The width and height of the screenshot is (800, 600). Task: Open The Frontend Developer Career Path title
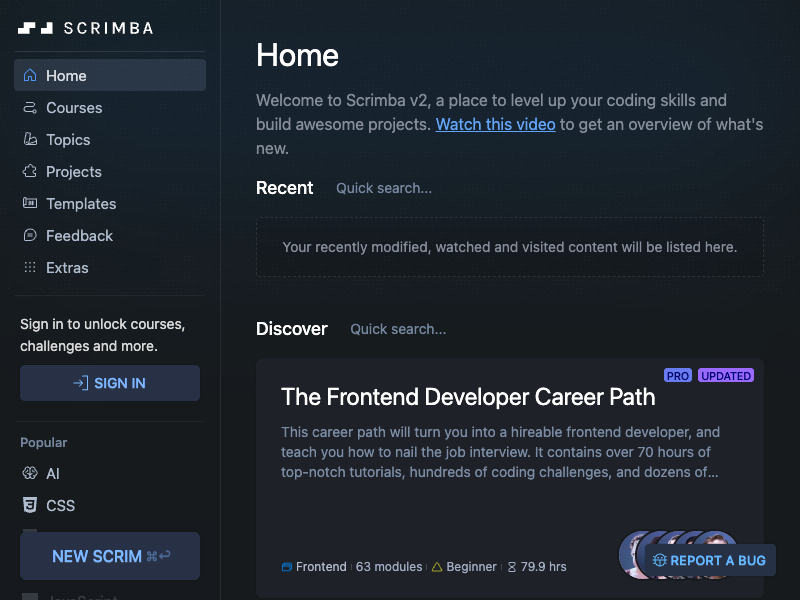click(468, 397)
